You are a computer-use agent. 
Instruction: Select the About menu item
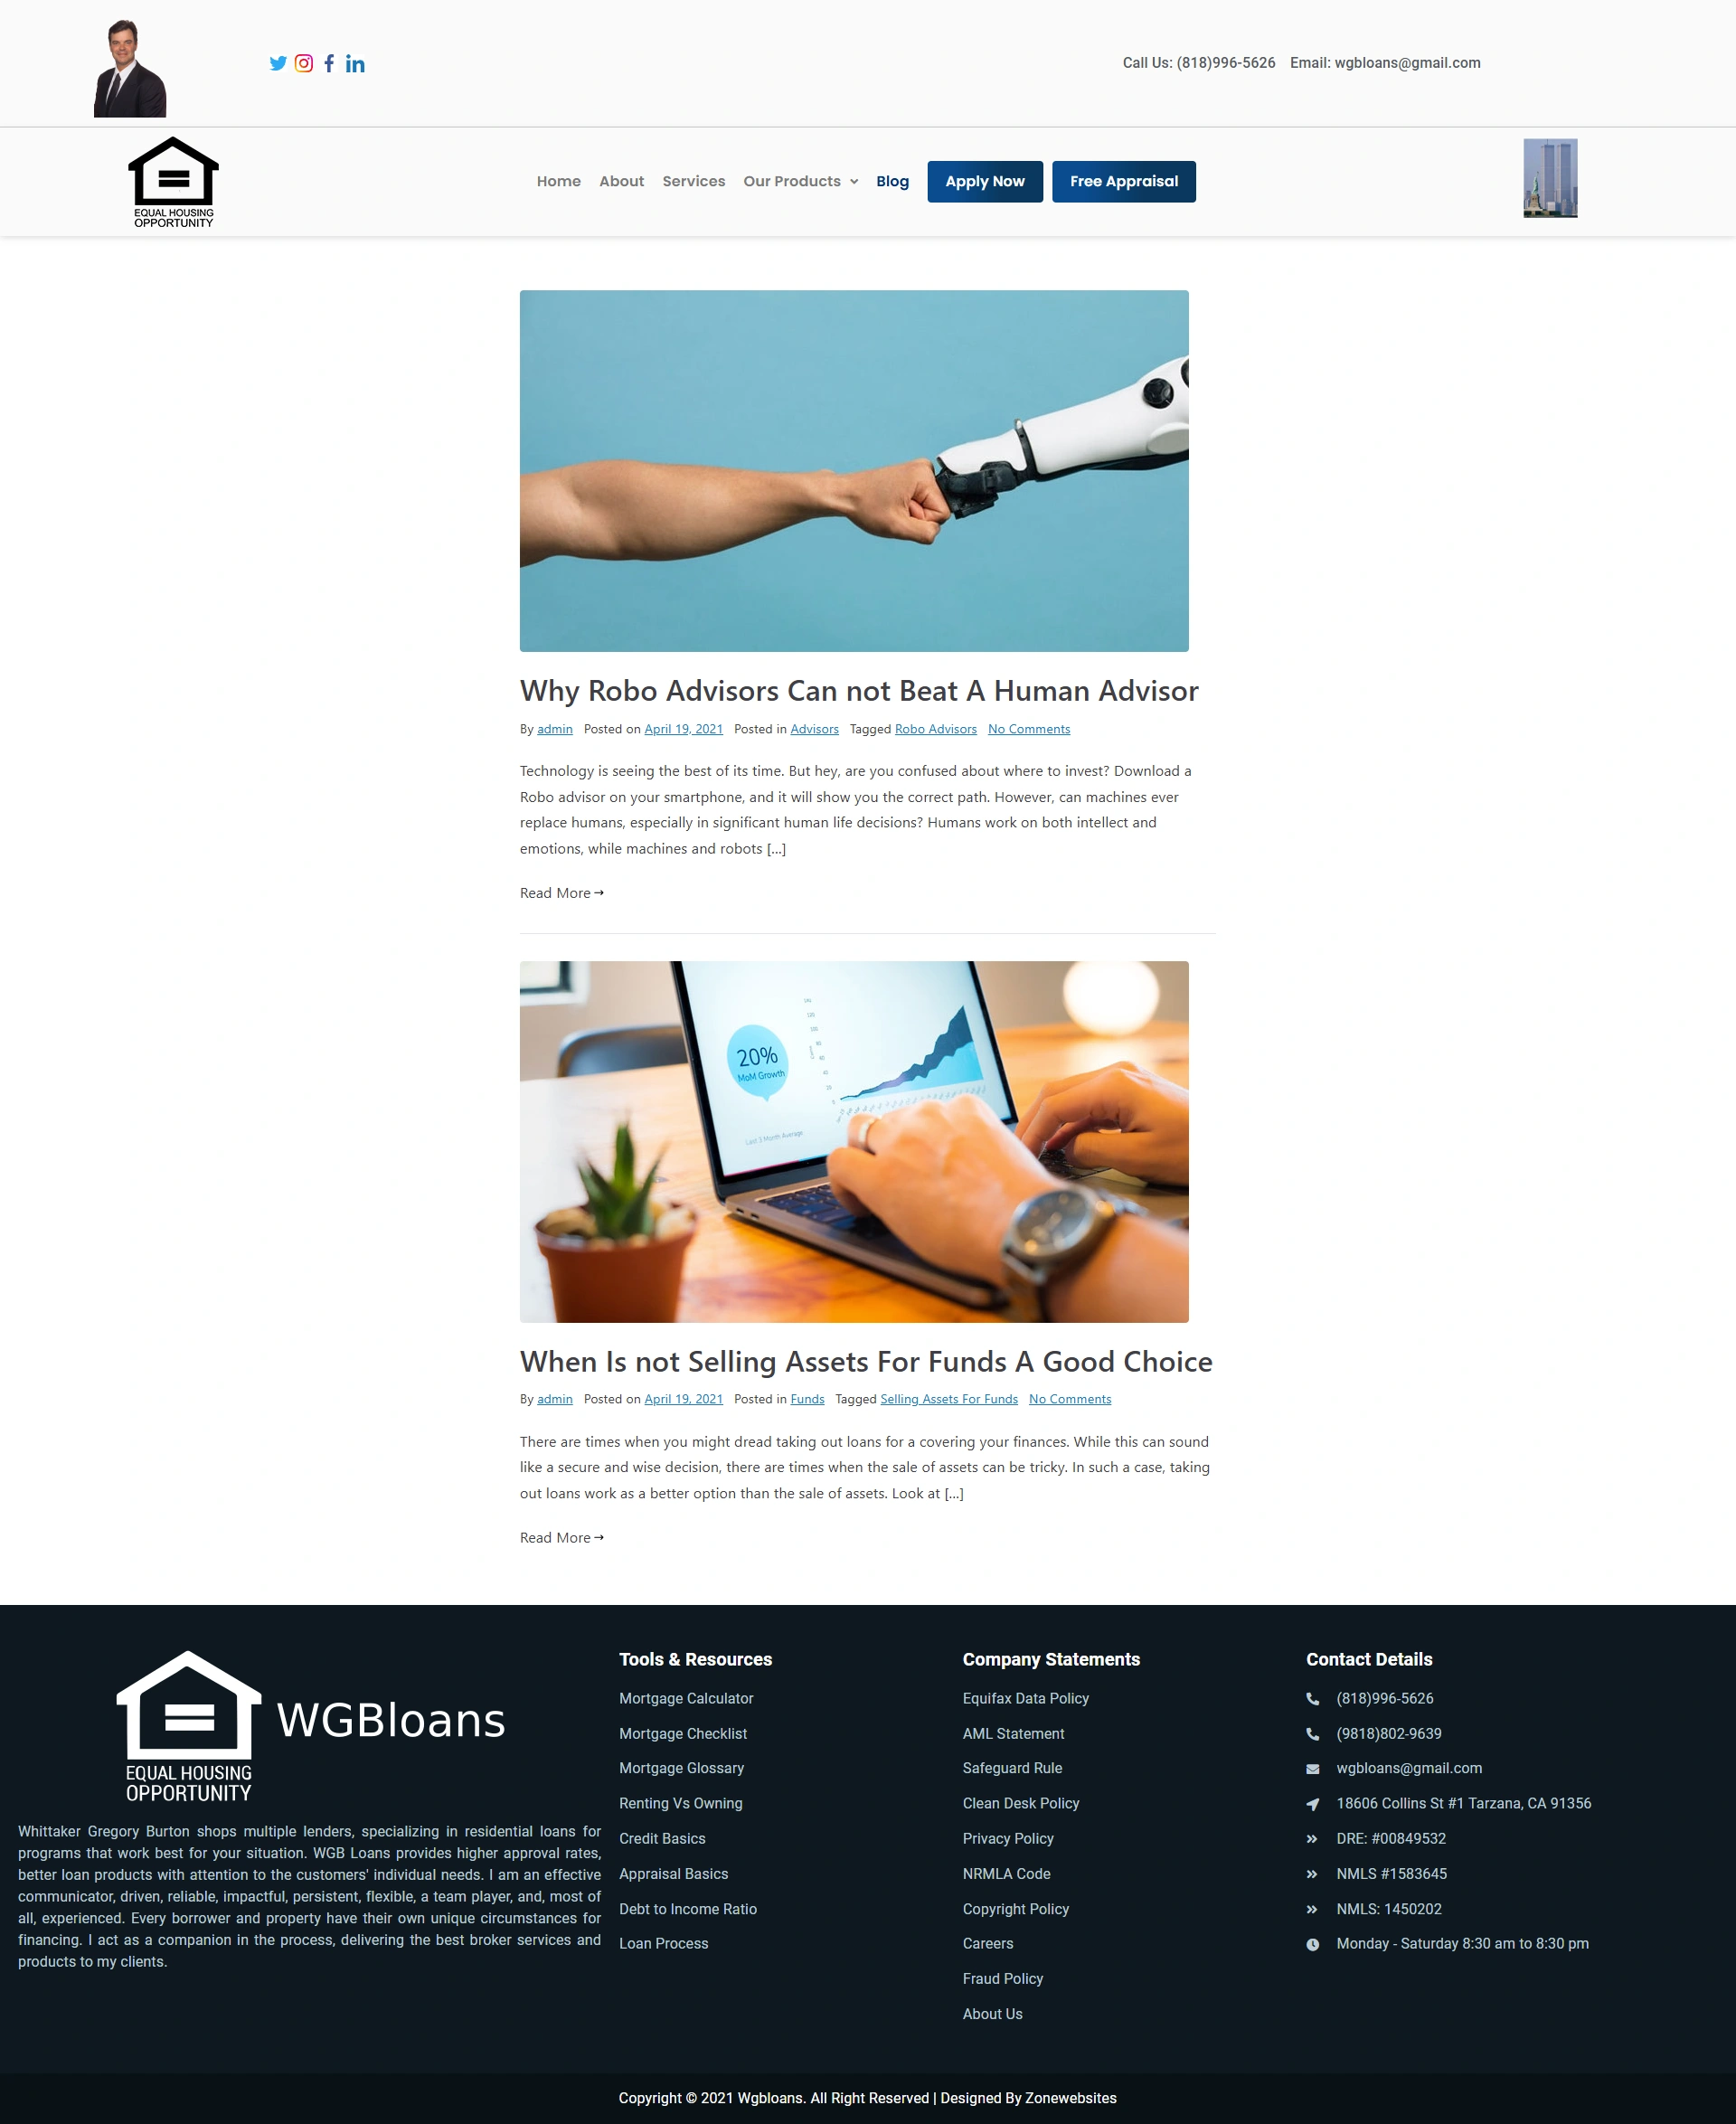pyautogui.click(x=621, y=180)
